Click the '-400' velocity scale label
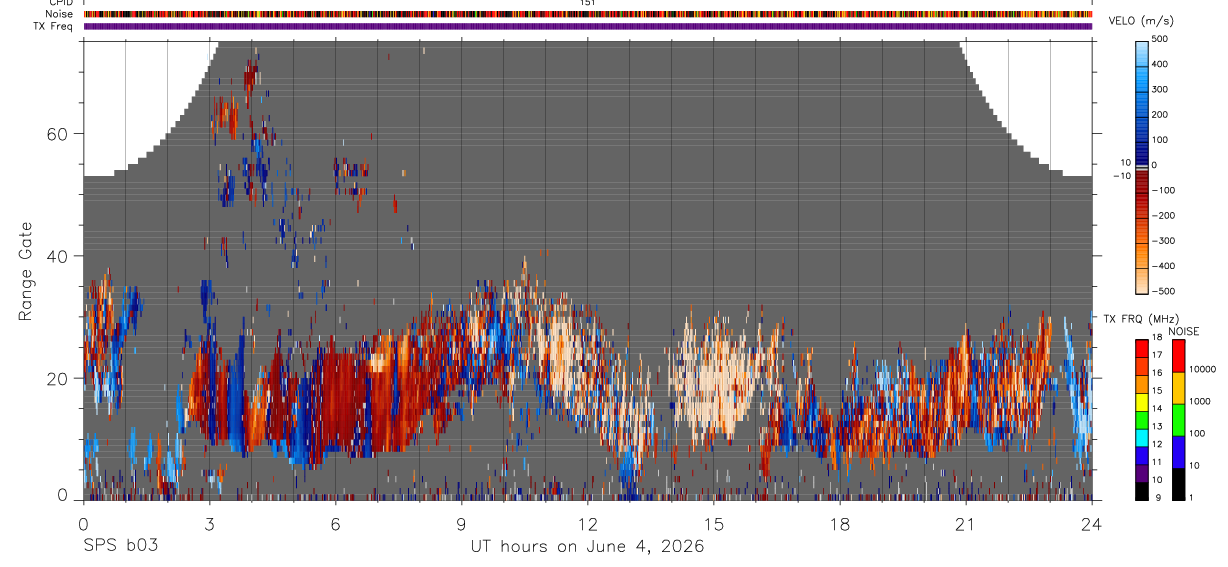The width and height of the screenshot is (1228, 567). pyautogui.click(x=1165, y=266)
